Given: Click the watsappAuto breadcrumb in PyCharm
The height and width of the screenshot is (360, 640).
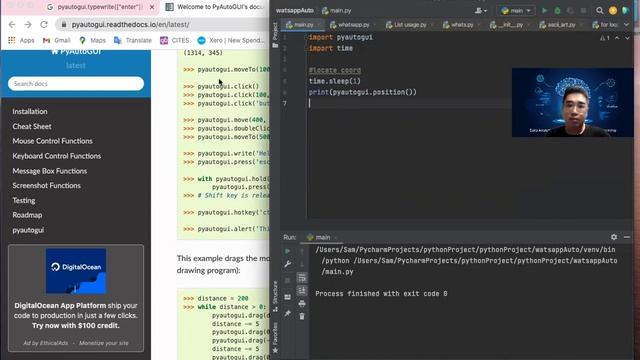Looking at the screenshot, I should (x=295, y=11).
